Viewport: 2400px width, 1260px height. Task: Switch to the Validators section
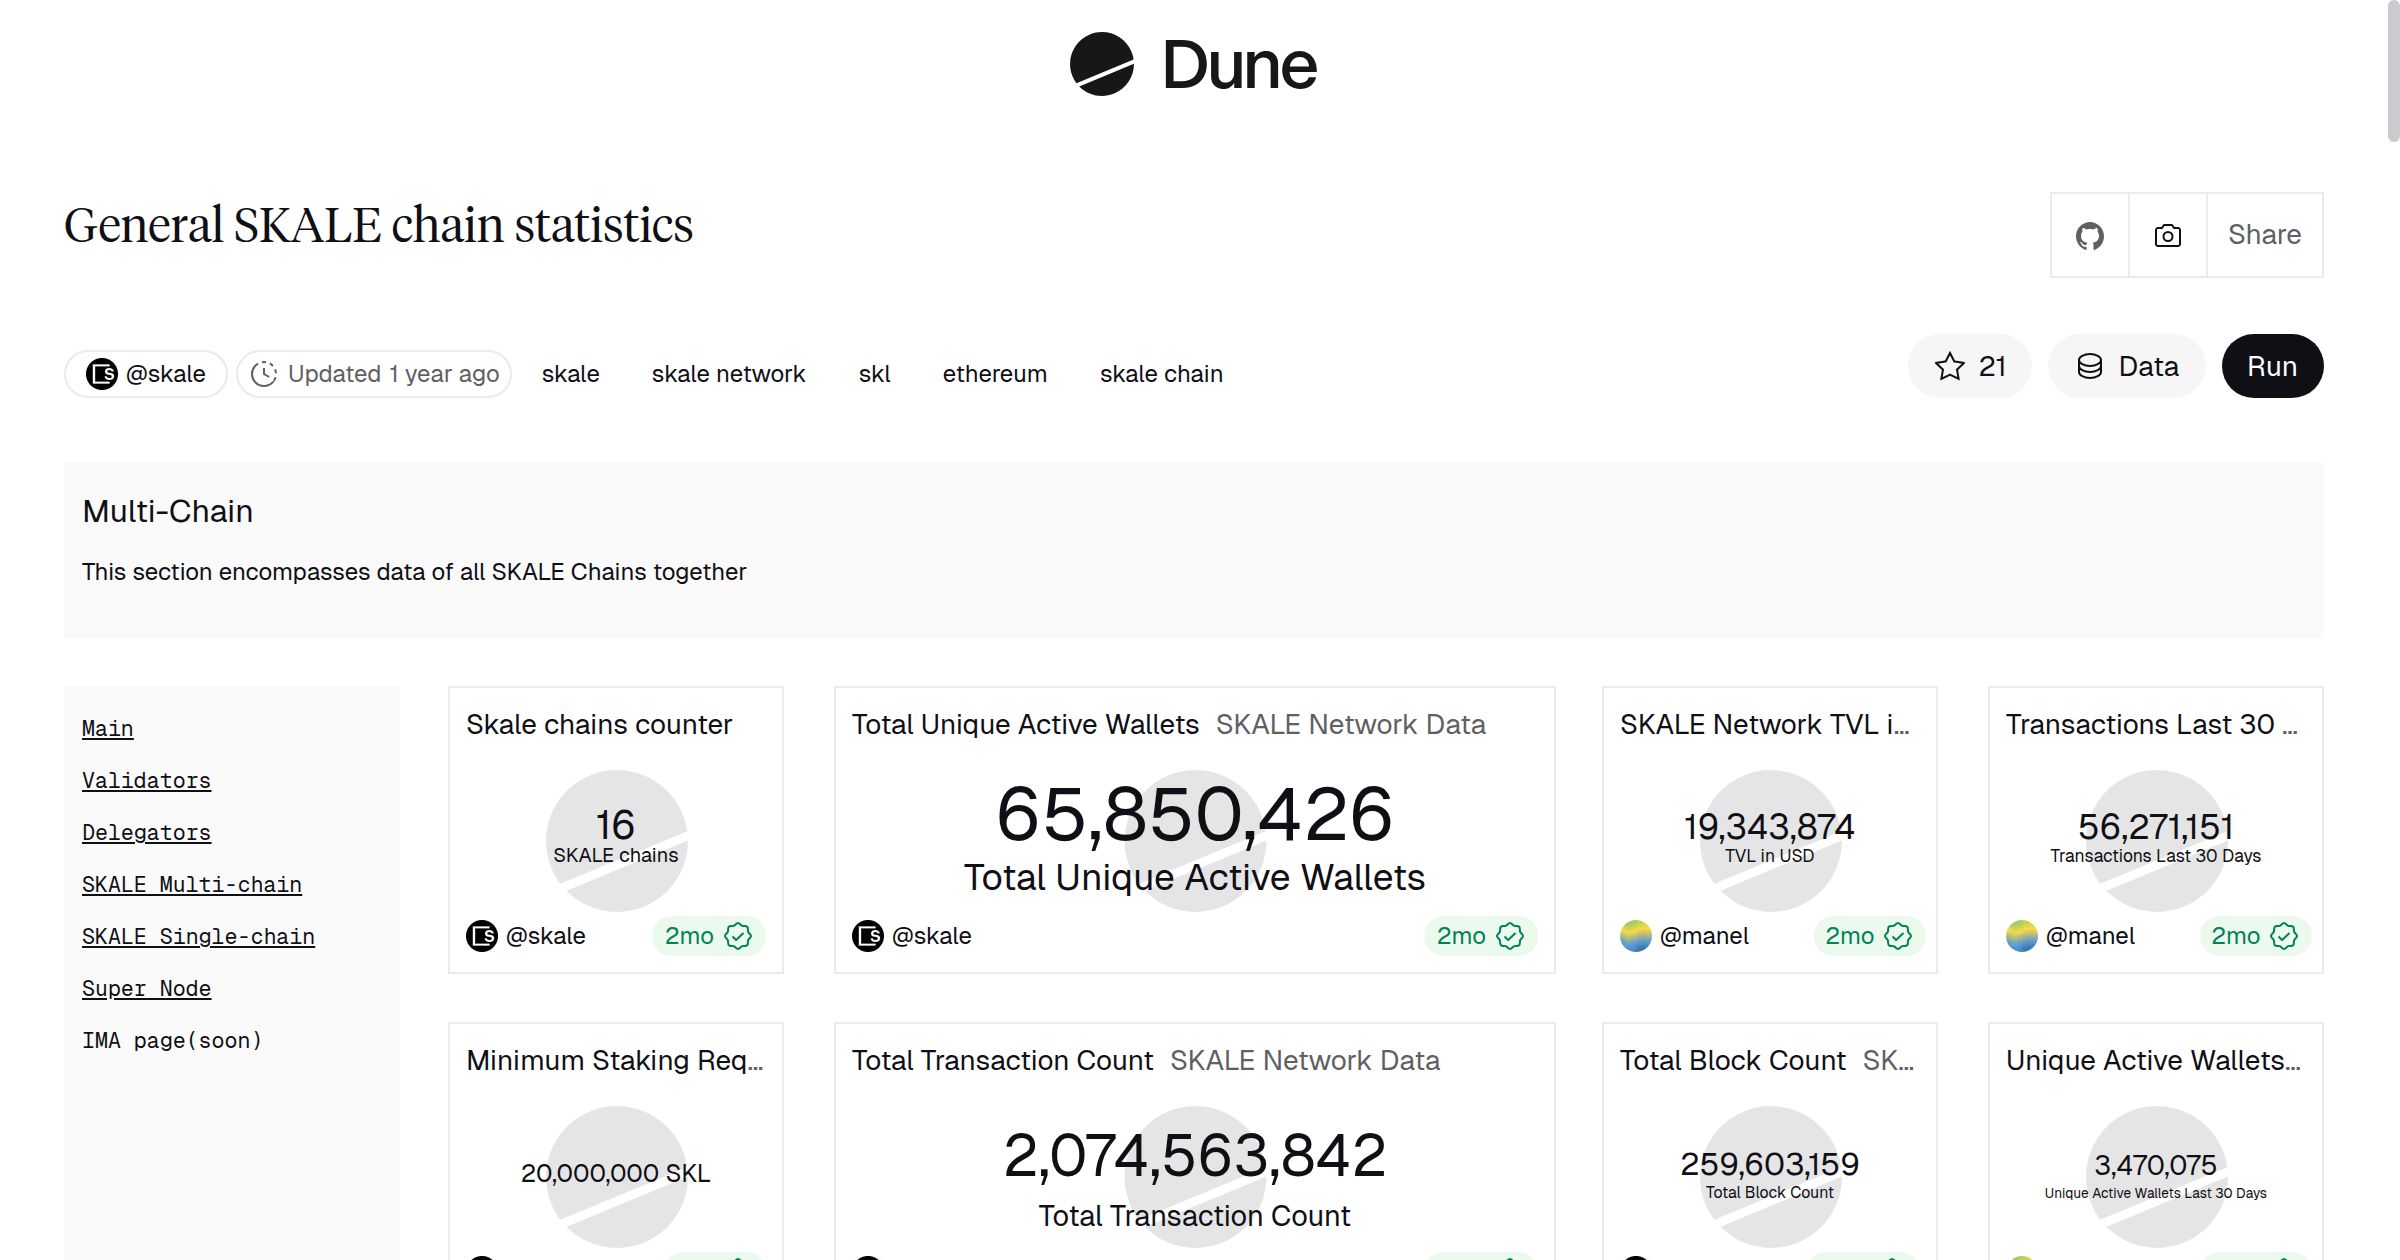coord(146,780)
